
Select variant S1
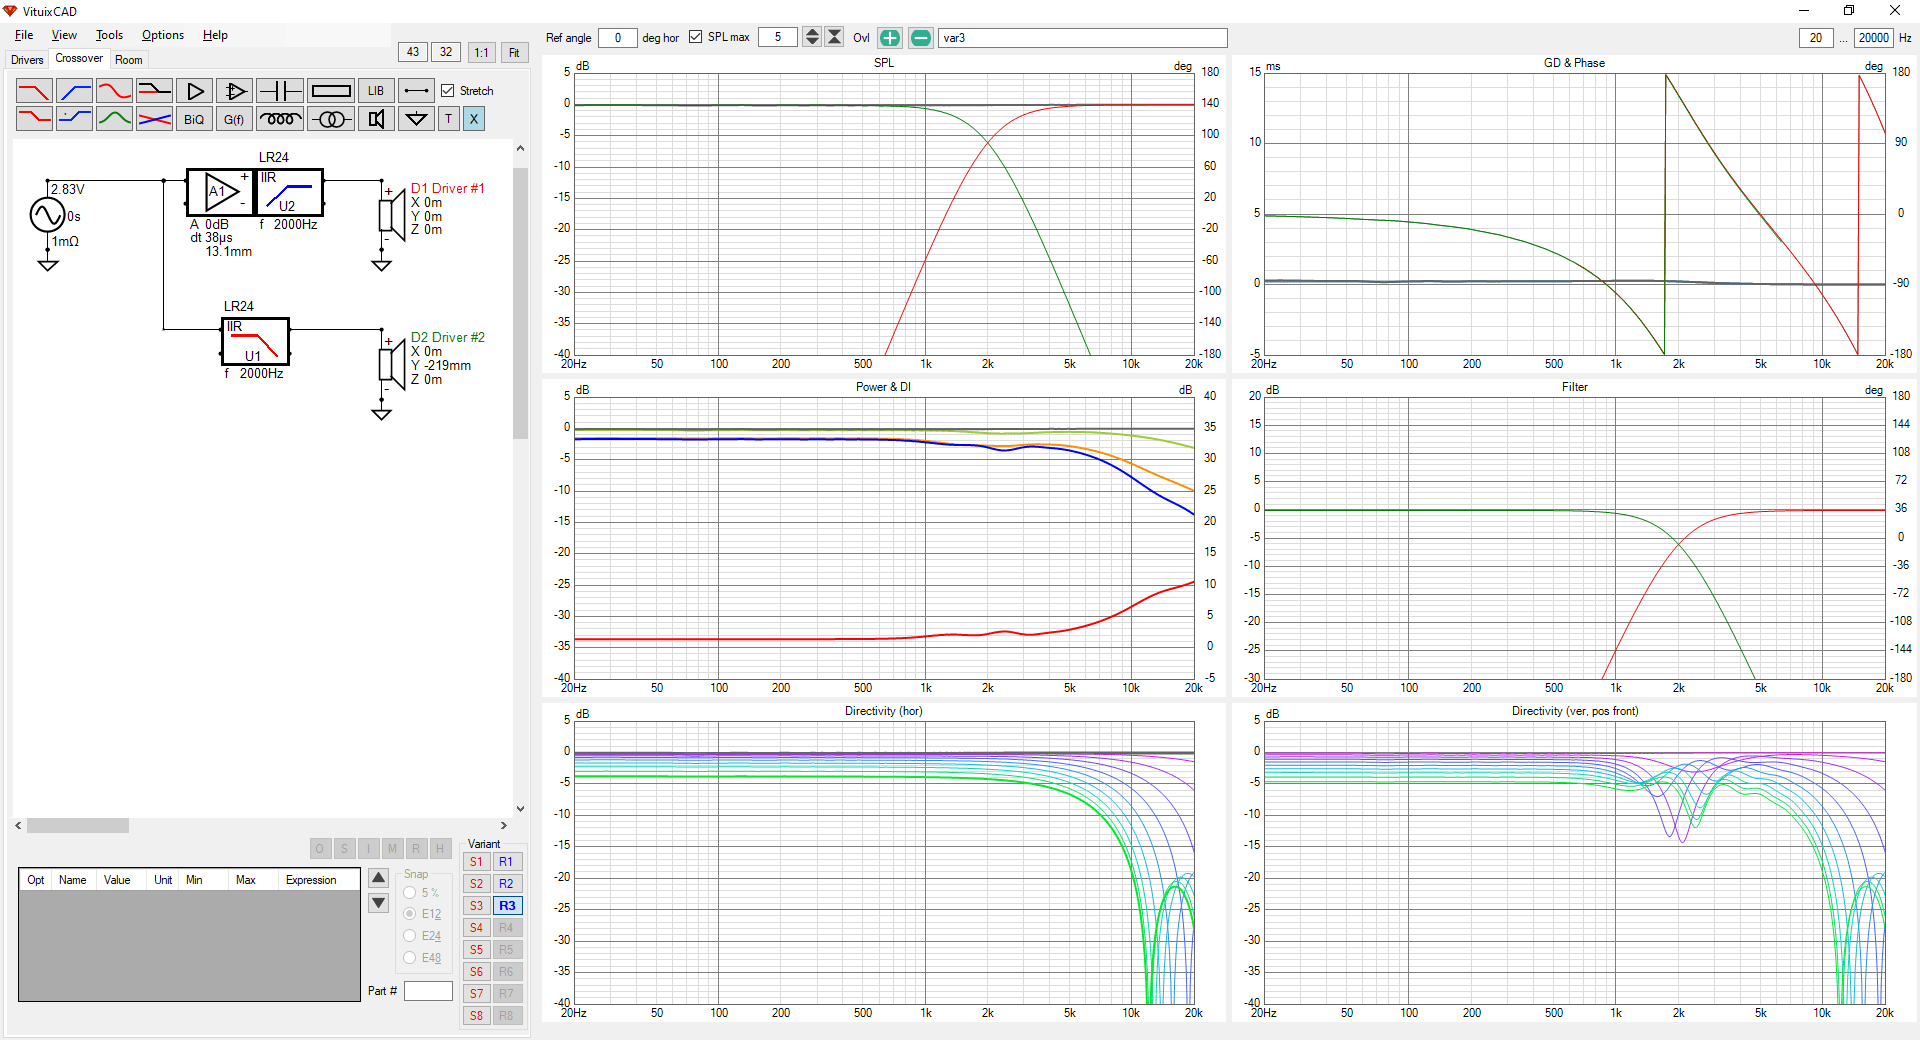(x=477, y=862)
